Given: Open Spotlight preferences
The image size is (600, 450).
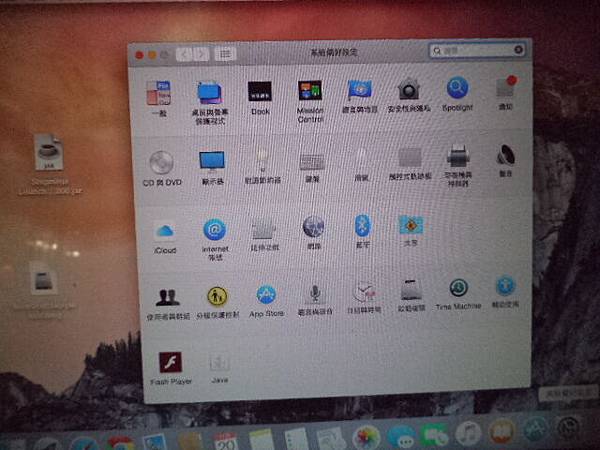Looking at the screenshot, I should click(x=457, y=88).
